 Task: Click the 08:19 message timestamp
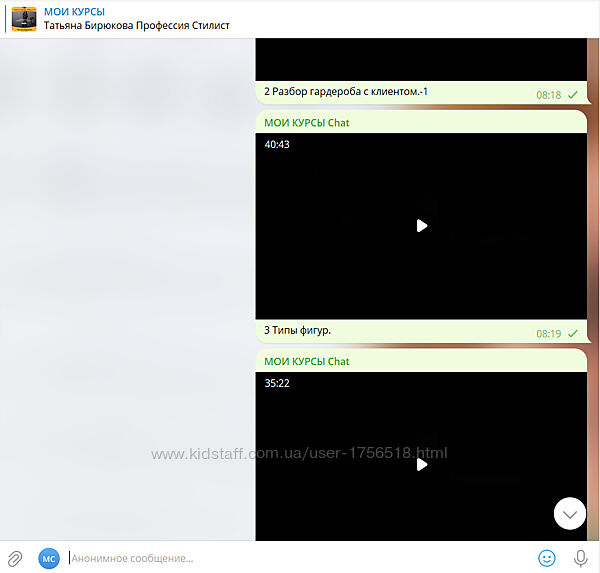[548, 333]
